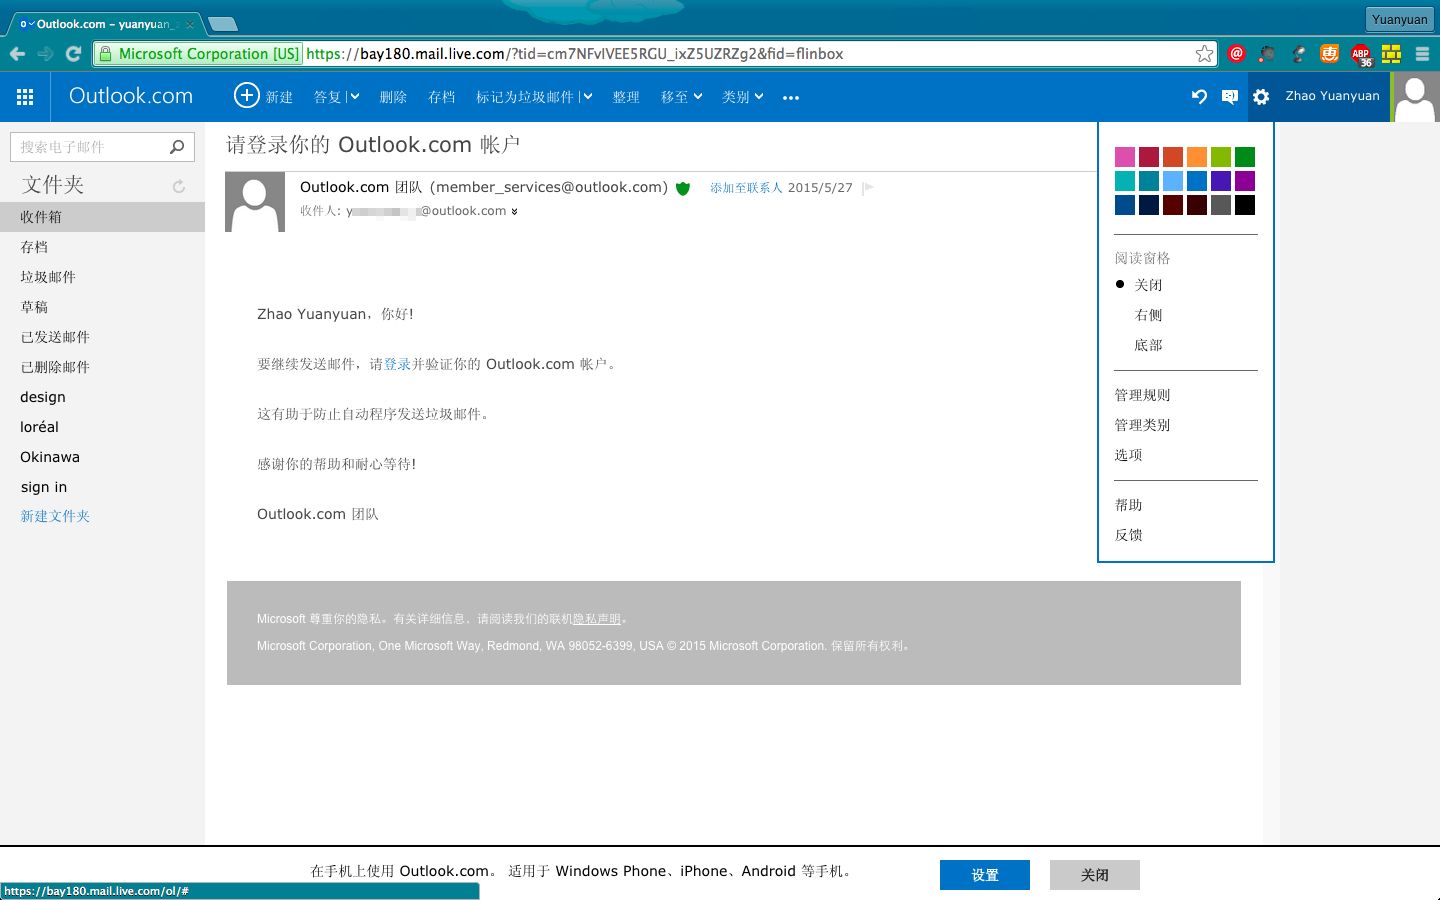Dismiss the bottom banner with 关闭 button
Screen dimensions: 1440x900
pos(1095,875)
